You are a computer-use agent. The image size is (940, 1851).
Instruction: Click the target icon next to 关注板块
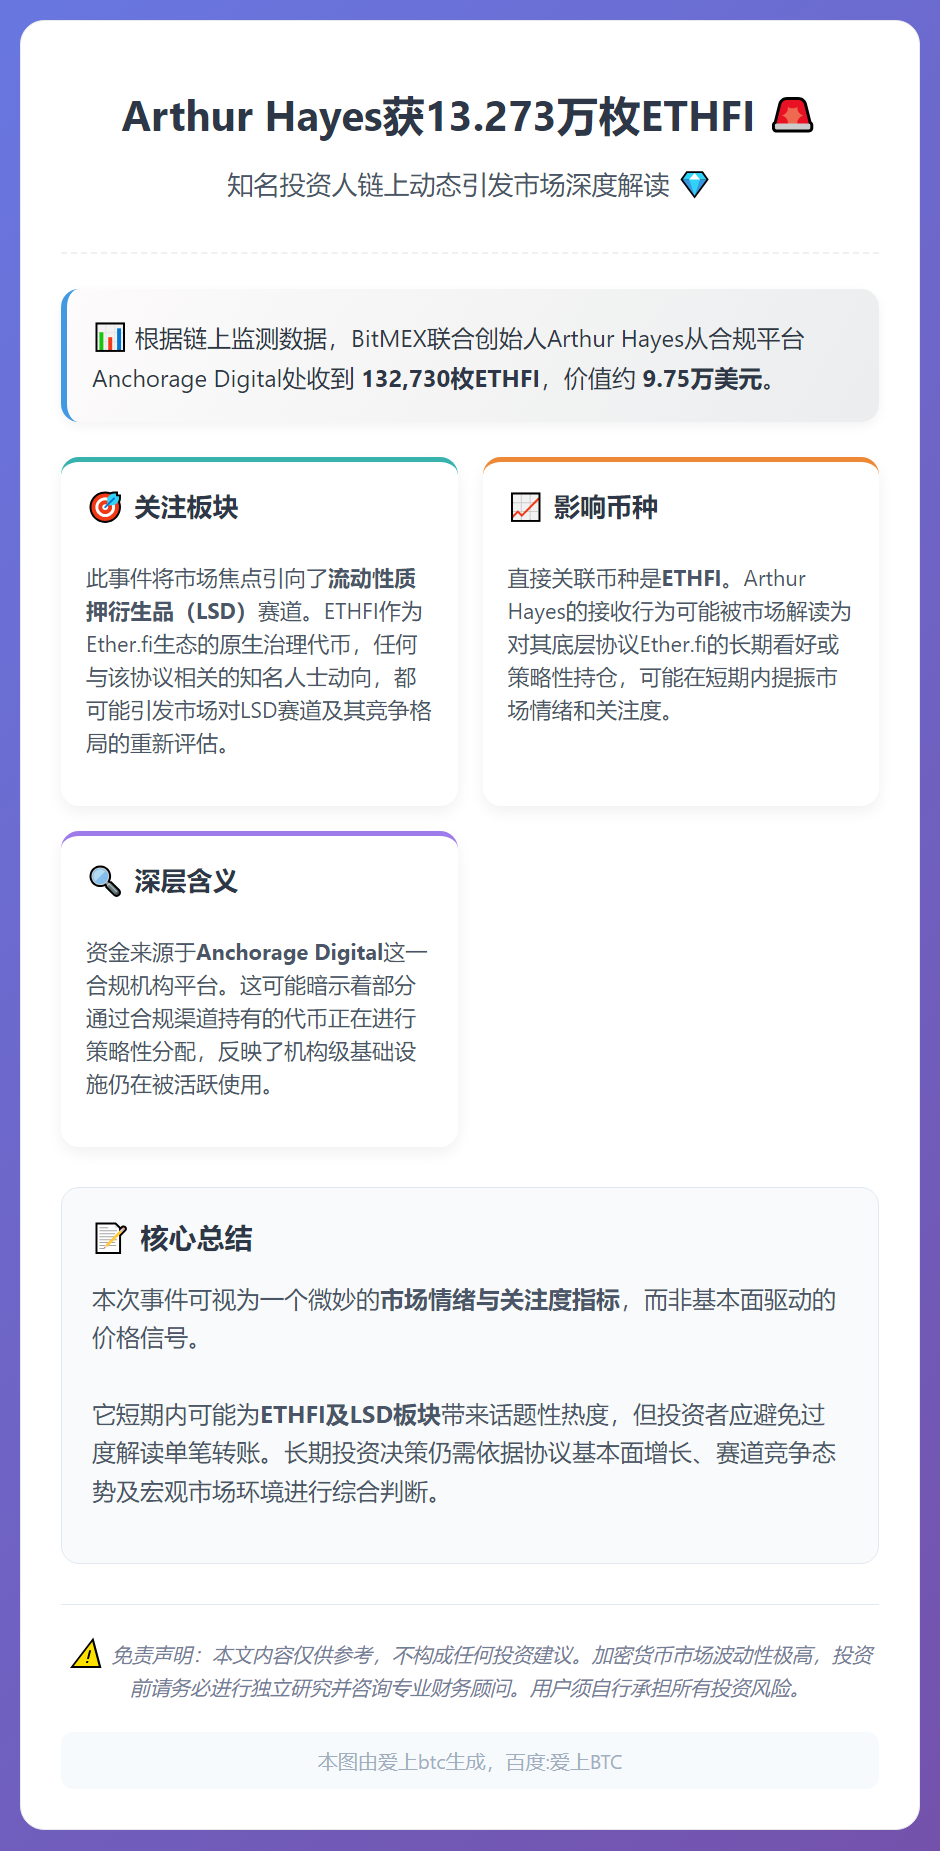pos(105,507)
